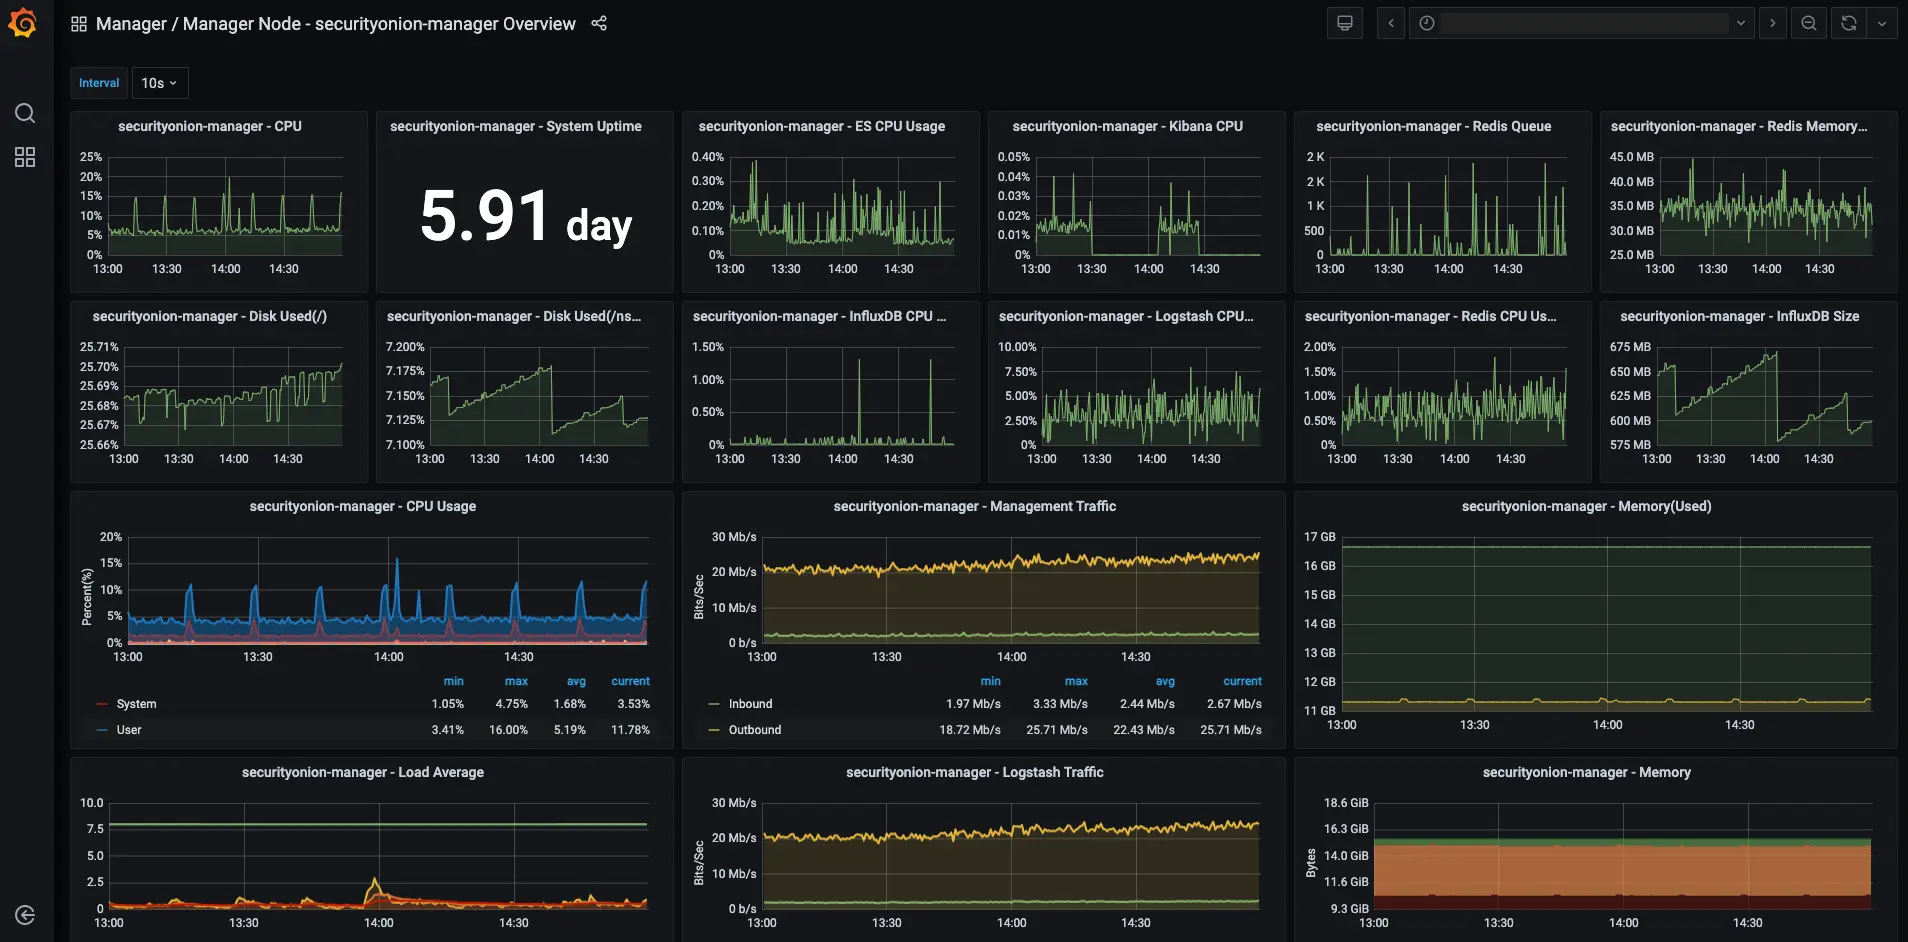Open System Uptime panel title menu
This screenshot has height=942, width=1908.
pyautogui.click(x=516, y=126)
